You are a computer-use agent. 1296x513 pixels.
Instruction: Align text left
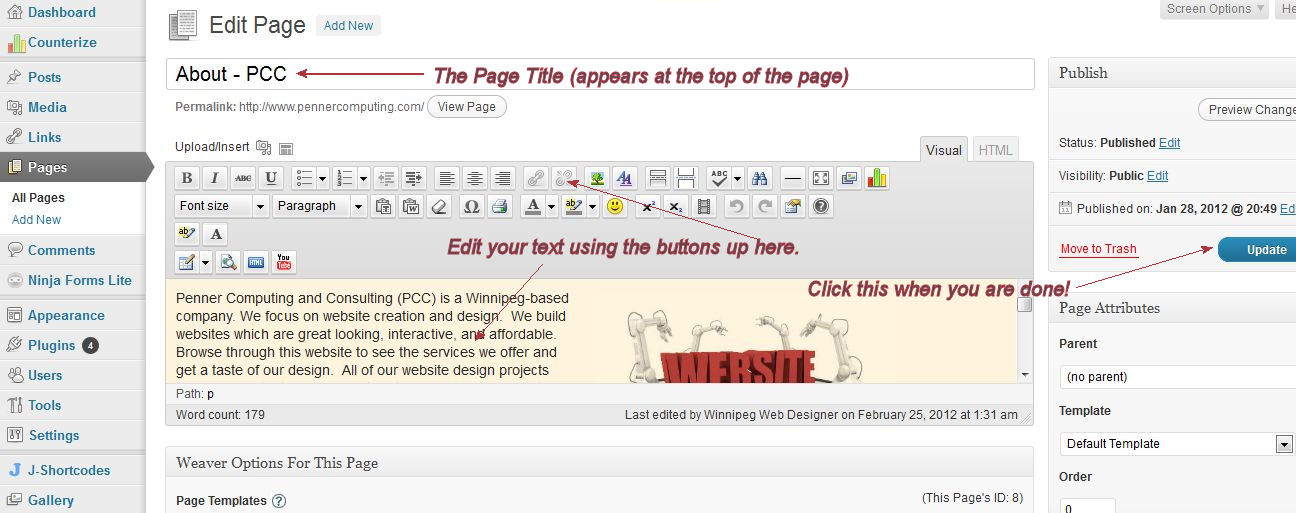click(x=447, y=179)
